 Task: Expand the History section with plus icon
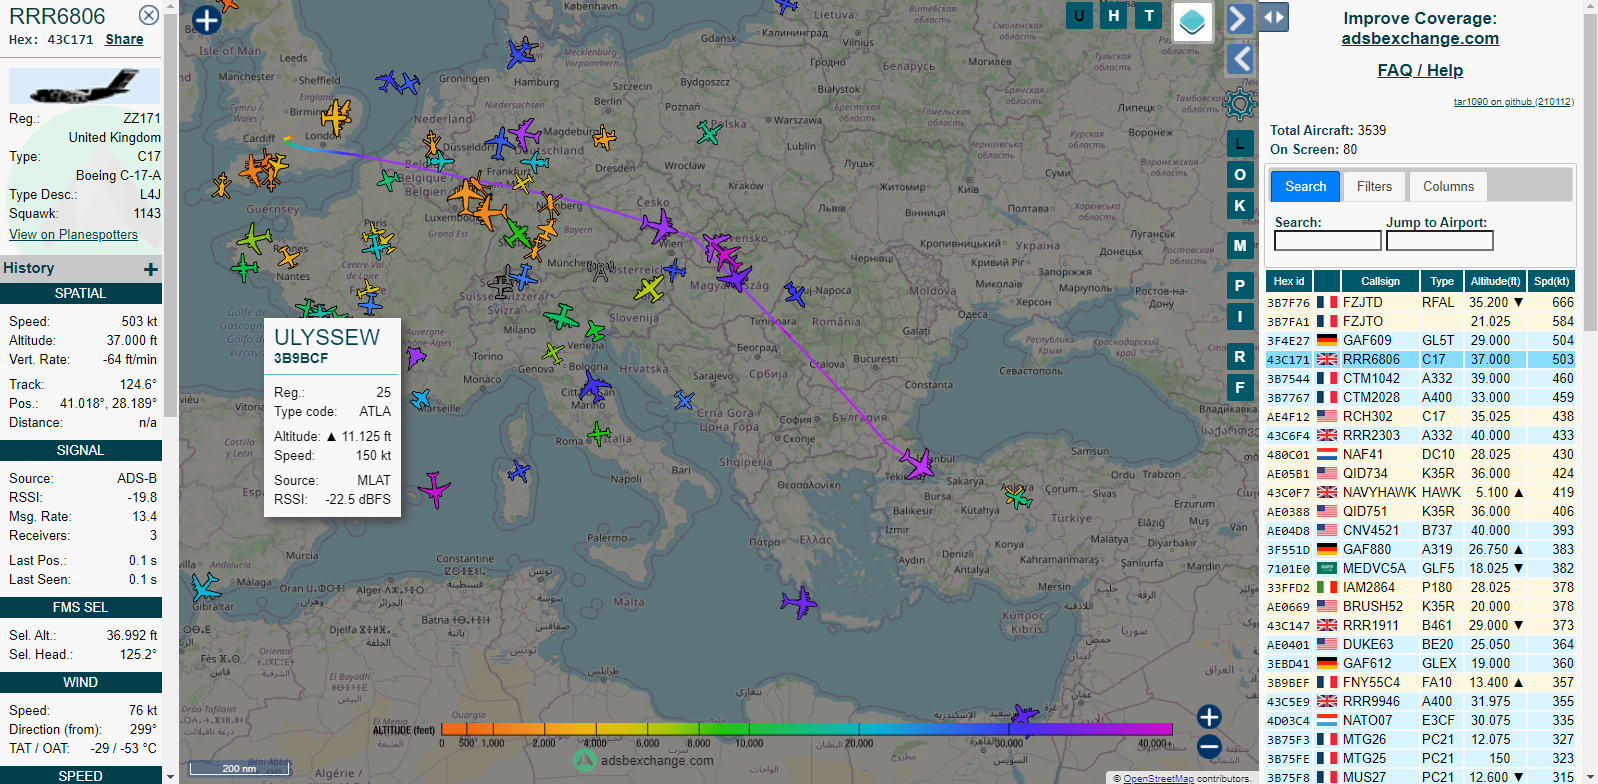coord(150,269)
